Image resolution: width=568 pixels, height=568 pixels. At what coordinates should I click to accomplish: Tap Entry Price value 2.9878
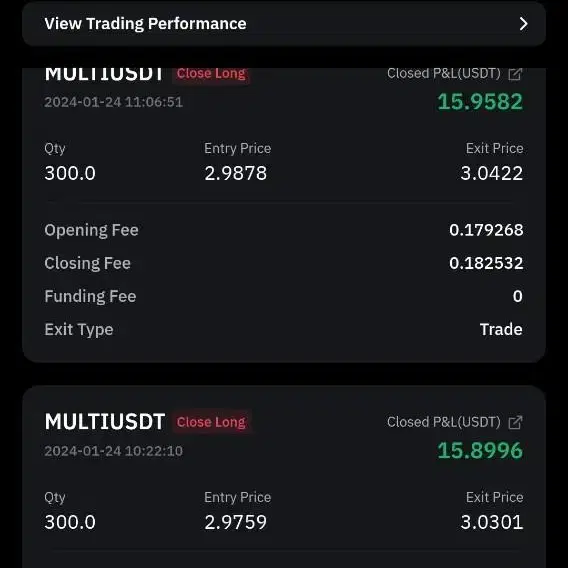[x=235, y=173]
